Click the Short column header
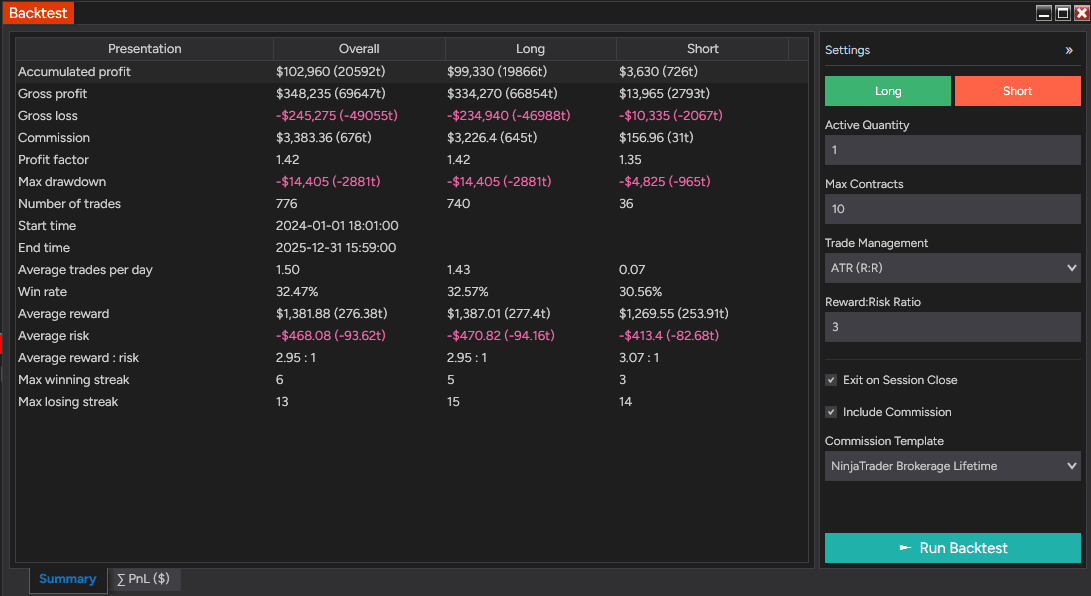1091x596 pixels. 703,49
